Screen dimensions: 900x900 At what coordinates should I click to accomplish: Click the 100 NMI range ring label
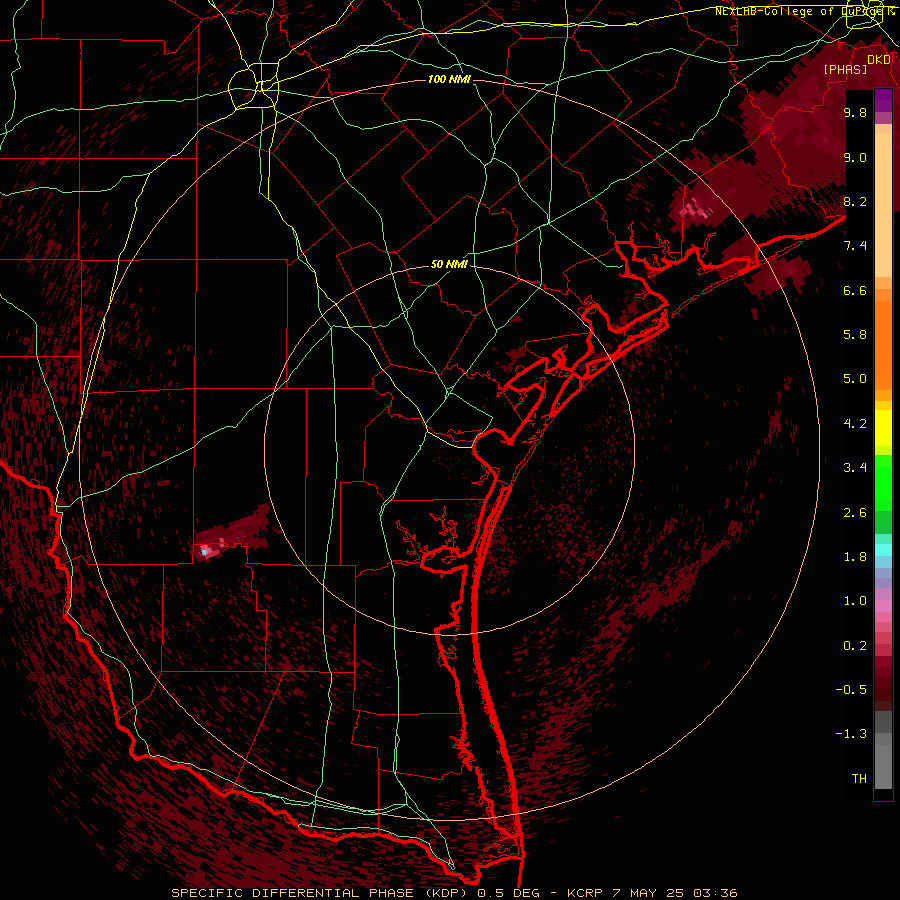[449, 79]
